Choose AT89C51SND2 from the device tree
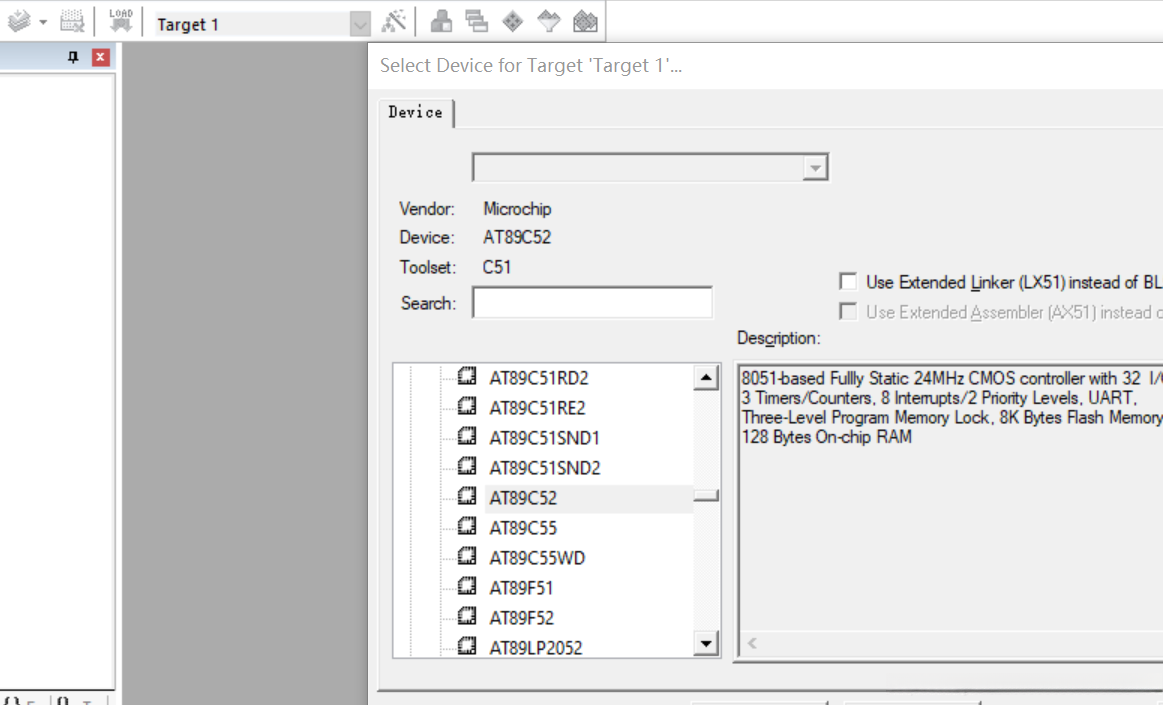Viewport: 1163px width, 705px height. click(544, 468)
